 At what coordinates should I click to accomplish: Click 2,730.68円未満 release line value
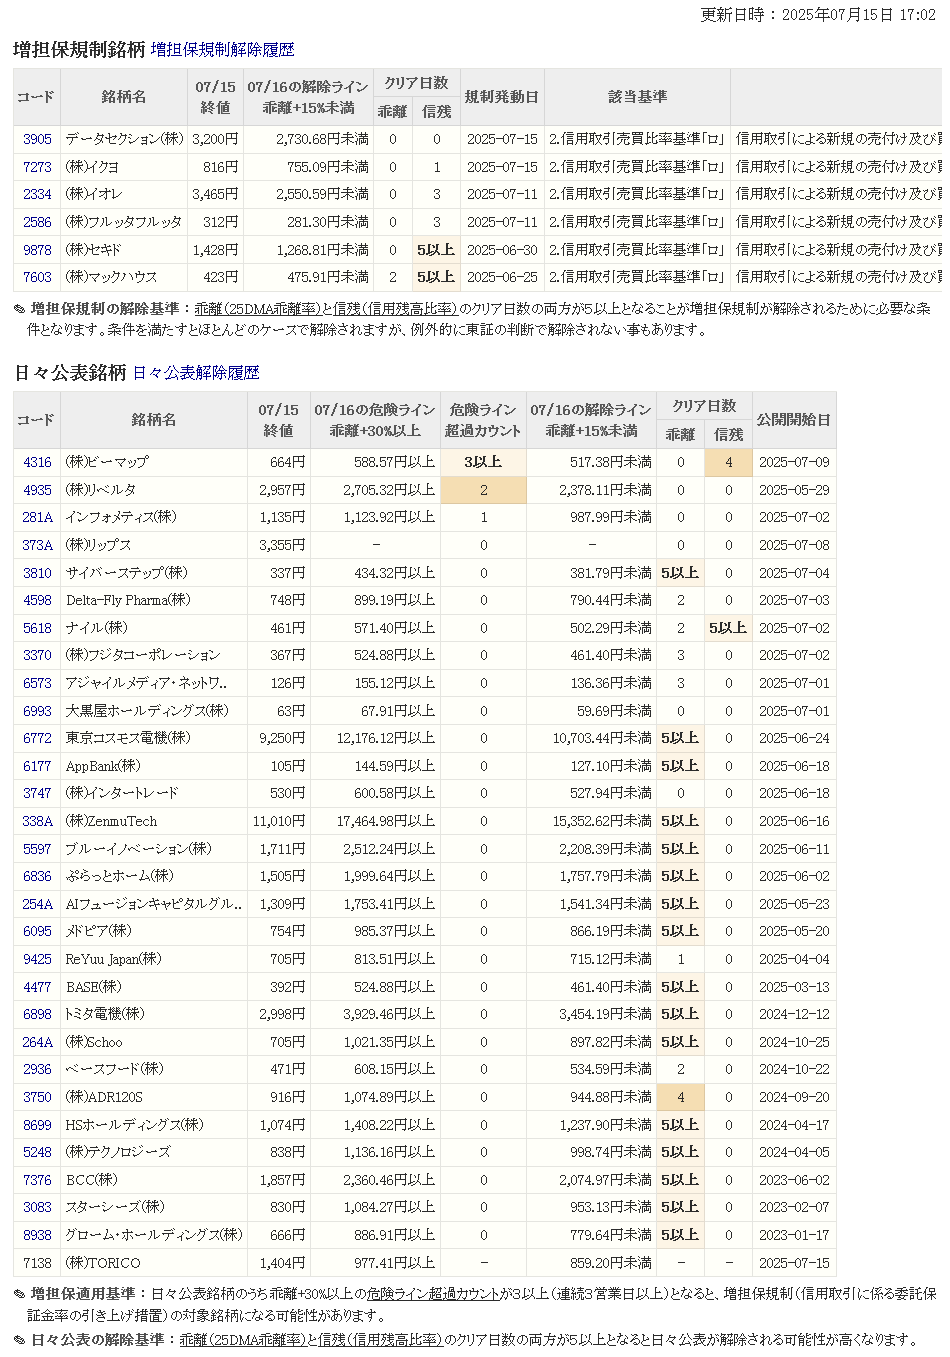[322, 139]
